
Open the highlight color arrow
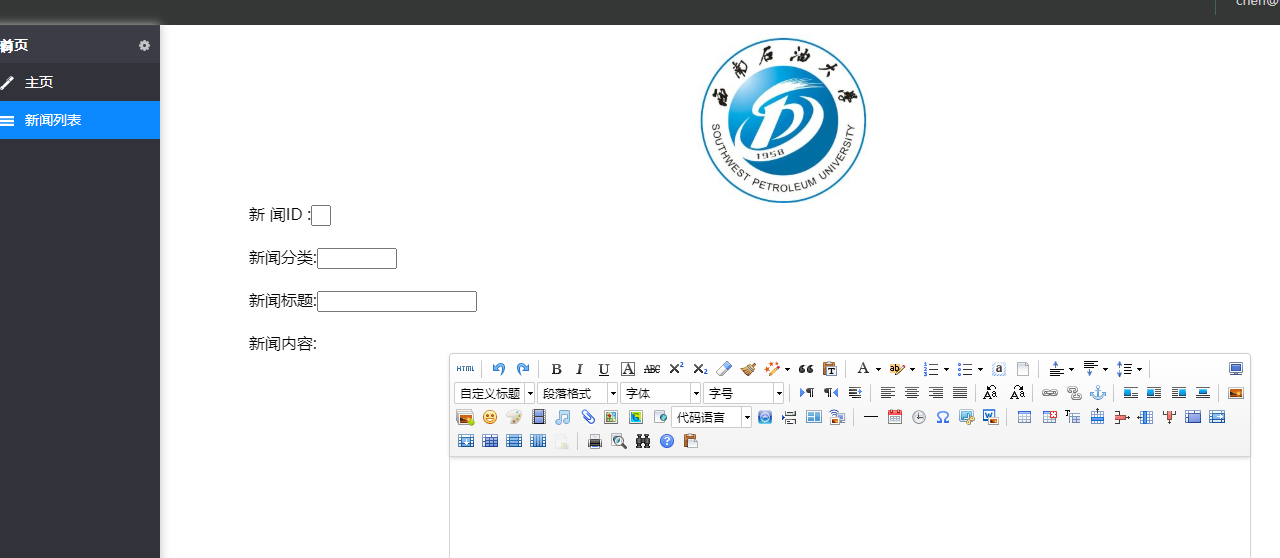(x=912, y=369)
